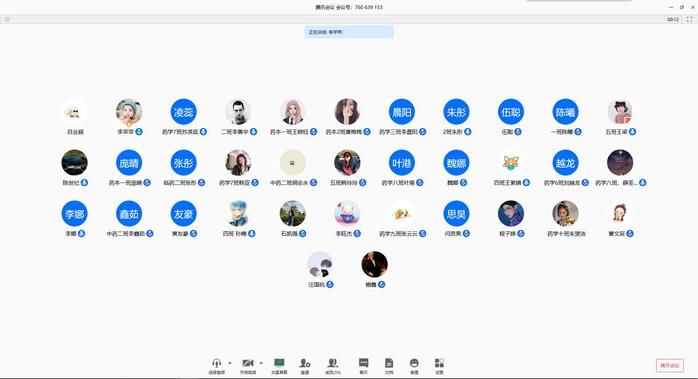The image size is (698, 379).
Task: Select the 凌蕊 blue avatar
Action: click(x=183, y=112)
